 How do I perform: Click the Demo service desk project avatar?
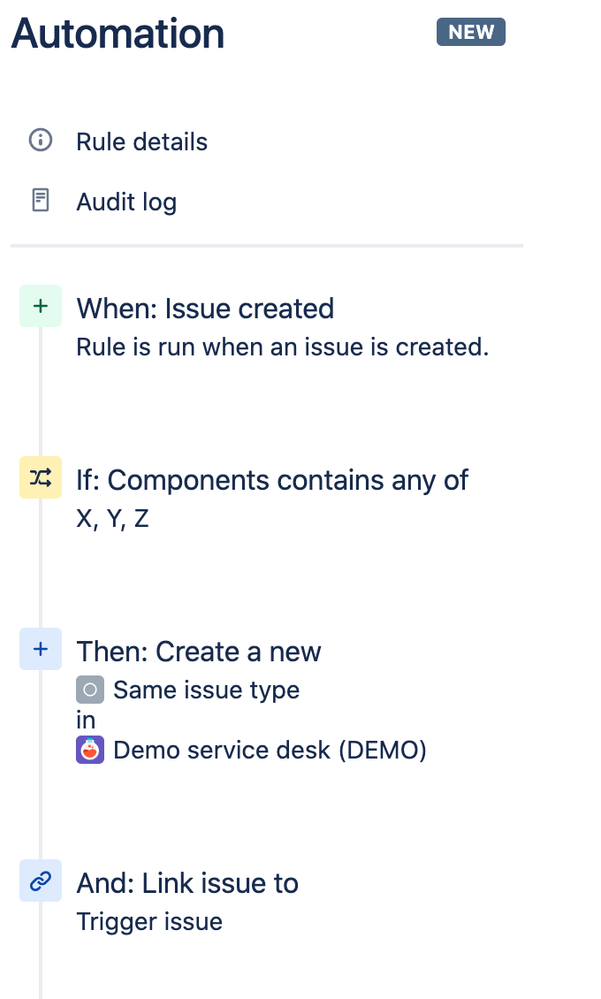(91, 749)
